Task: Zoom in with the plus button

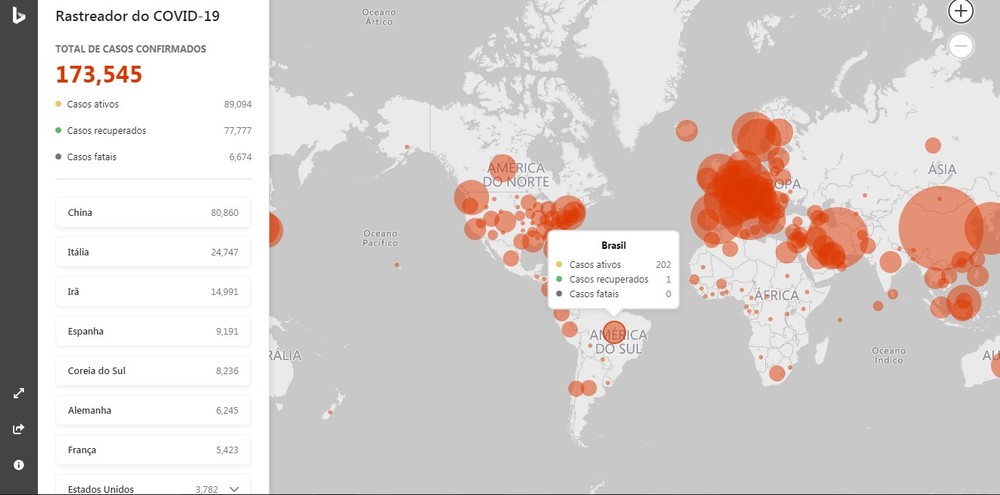Action: click(x=960, y=11)
